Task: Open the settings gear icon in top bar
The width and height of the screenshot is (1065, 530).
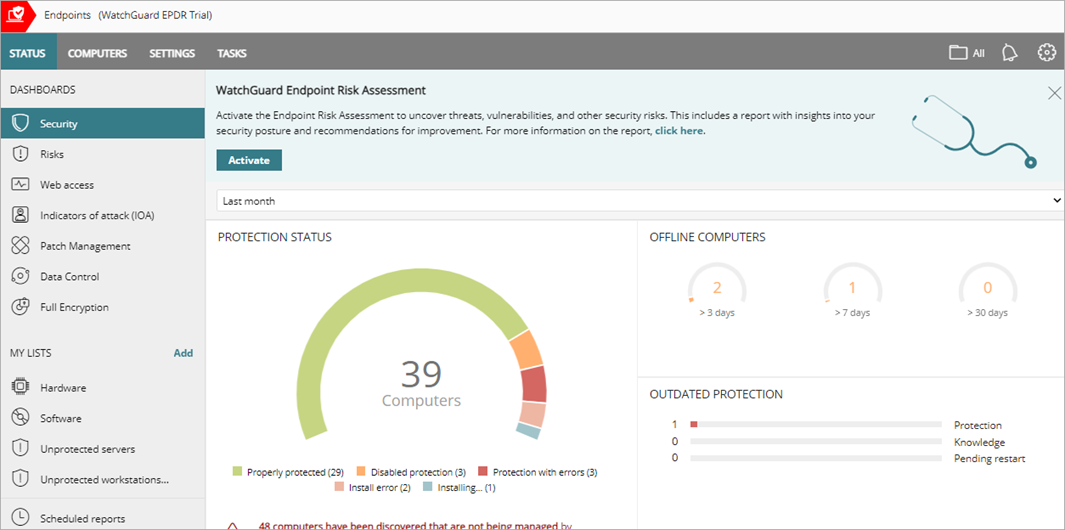Action: [1046, 53]
